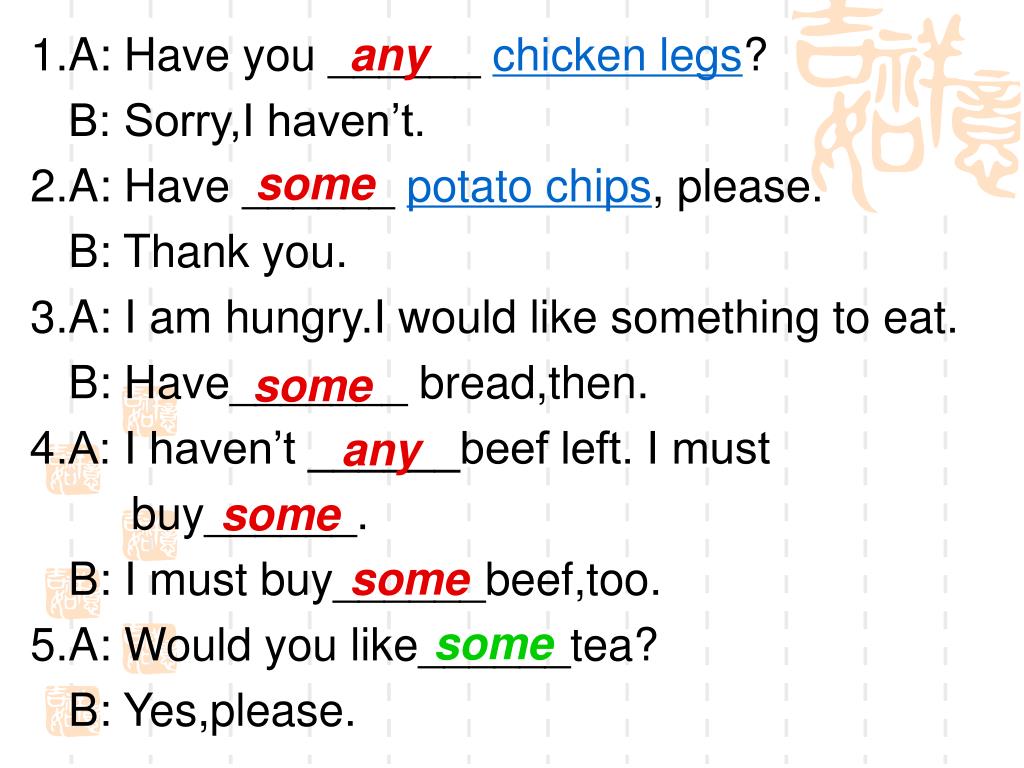Screen dimensions: 1024x768
Task: Select the 'some' answer before bread
Action: [314, 387]
